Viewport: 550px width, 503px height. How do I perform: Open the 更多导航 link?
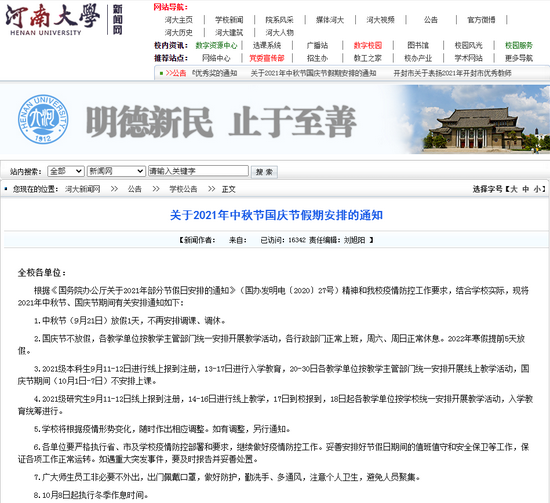(519, 58)
